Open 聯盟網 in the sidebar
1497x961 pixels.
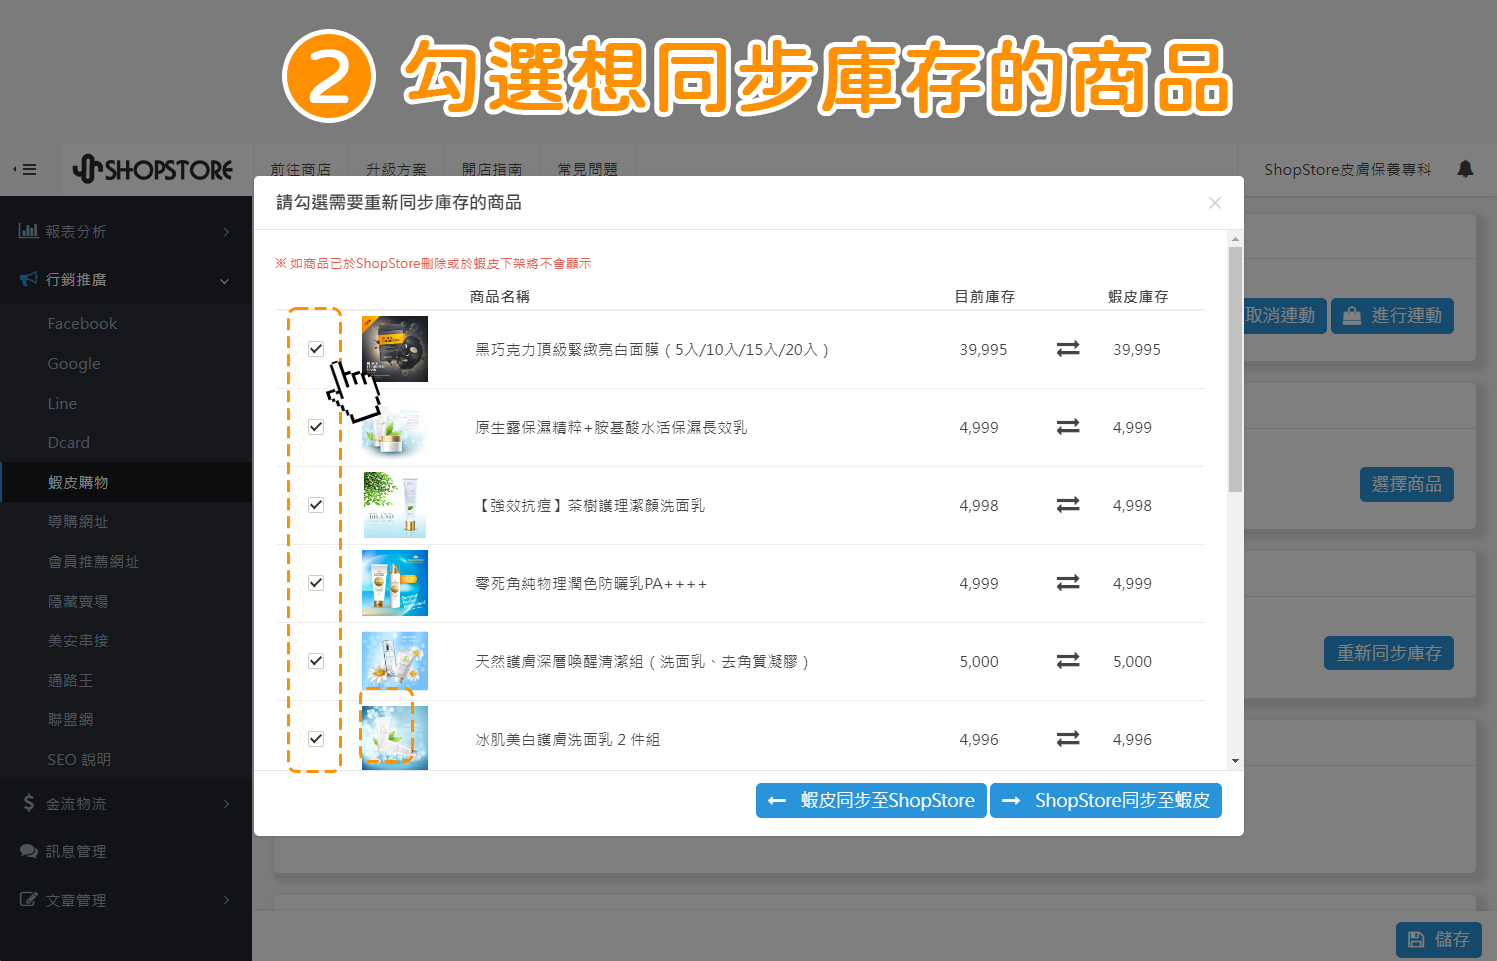(x=70, y=720)
